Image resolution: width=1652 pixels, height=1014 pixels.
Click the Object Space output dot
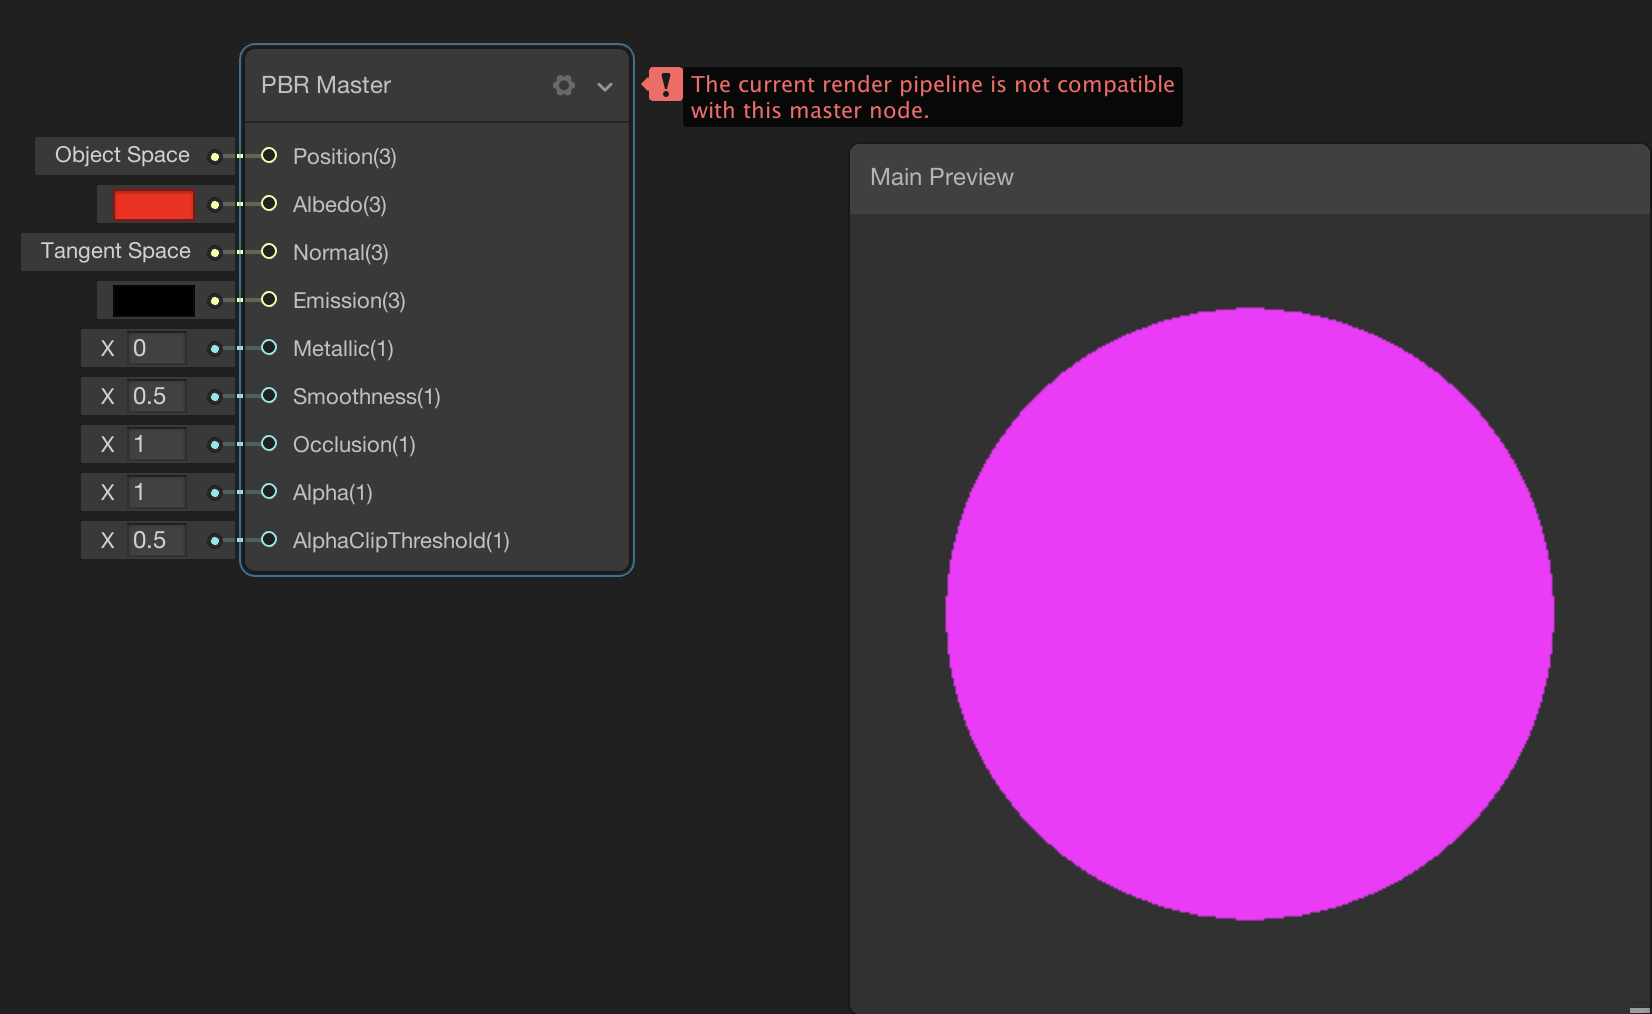214,157
